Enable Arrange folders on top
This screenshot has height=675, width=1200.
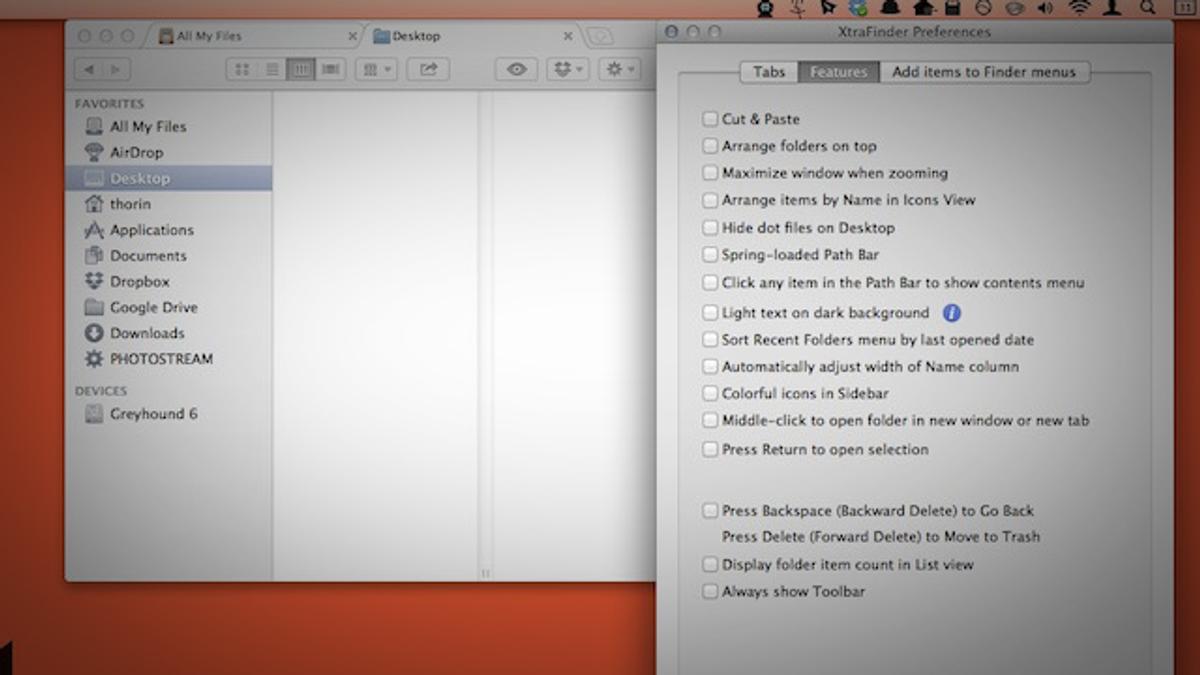click(x=710, y=146)
